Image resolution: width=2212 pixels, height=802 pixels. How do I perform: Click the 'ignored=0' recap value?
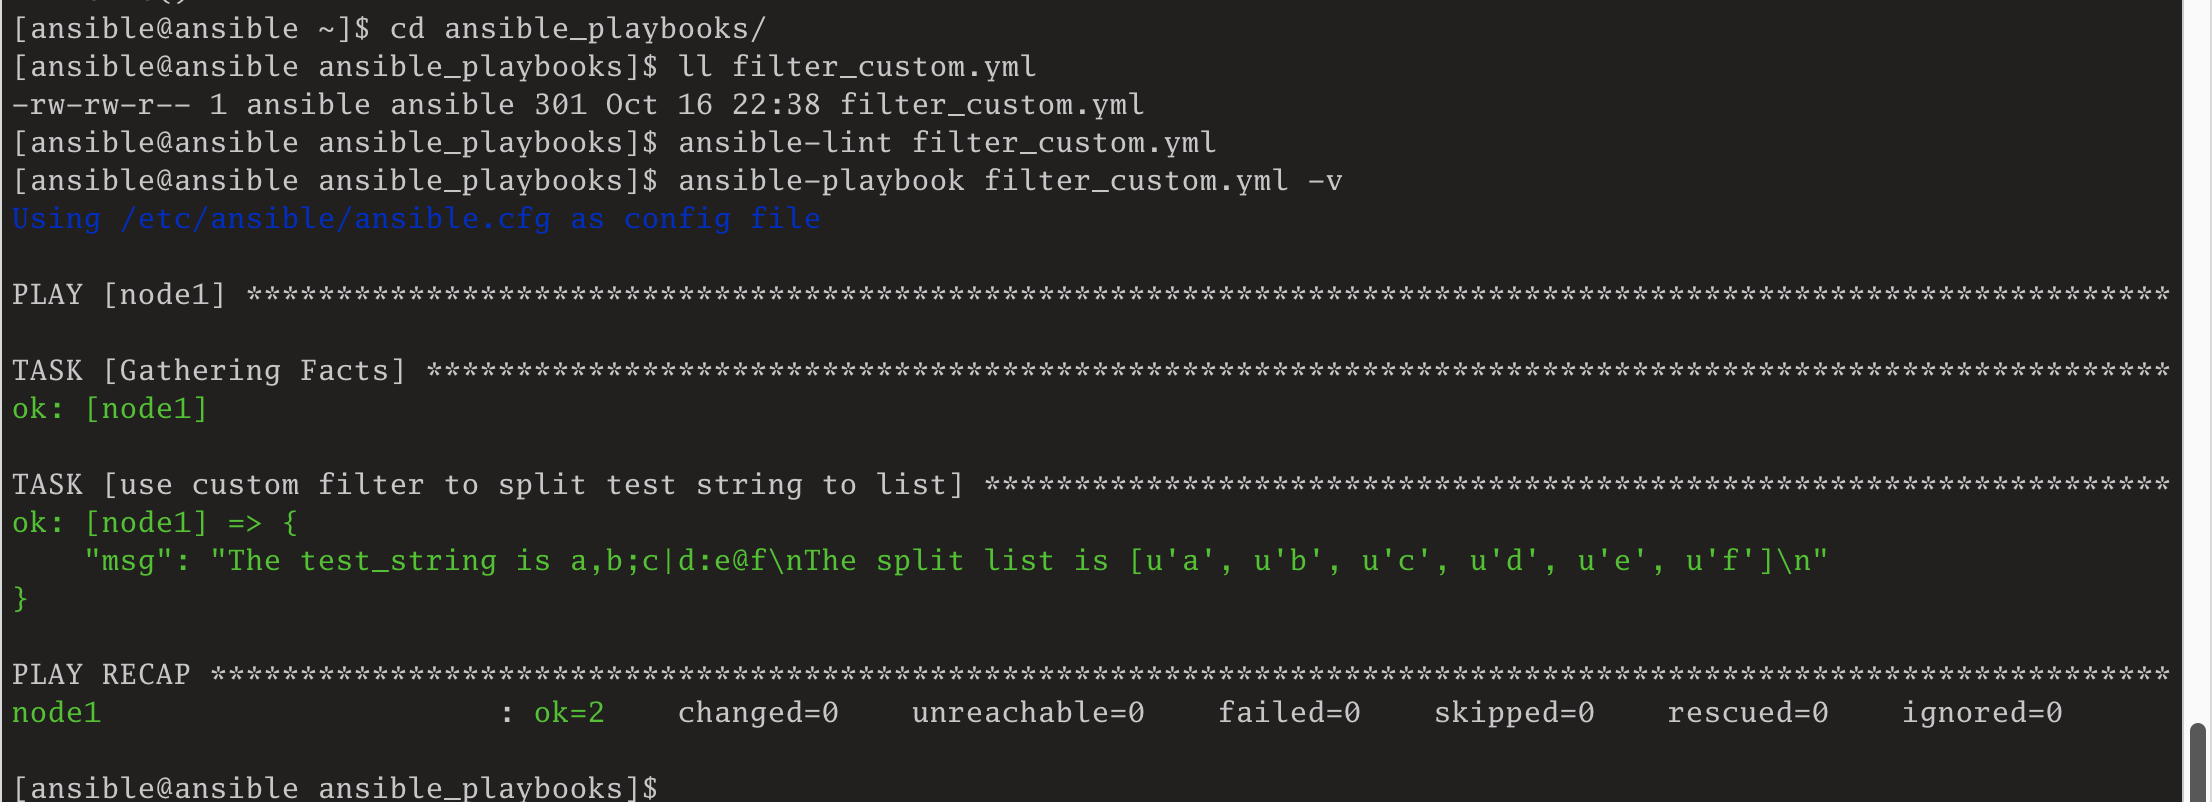click(1982, 713)
